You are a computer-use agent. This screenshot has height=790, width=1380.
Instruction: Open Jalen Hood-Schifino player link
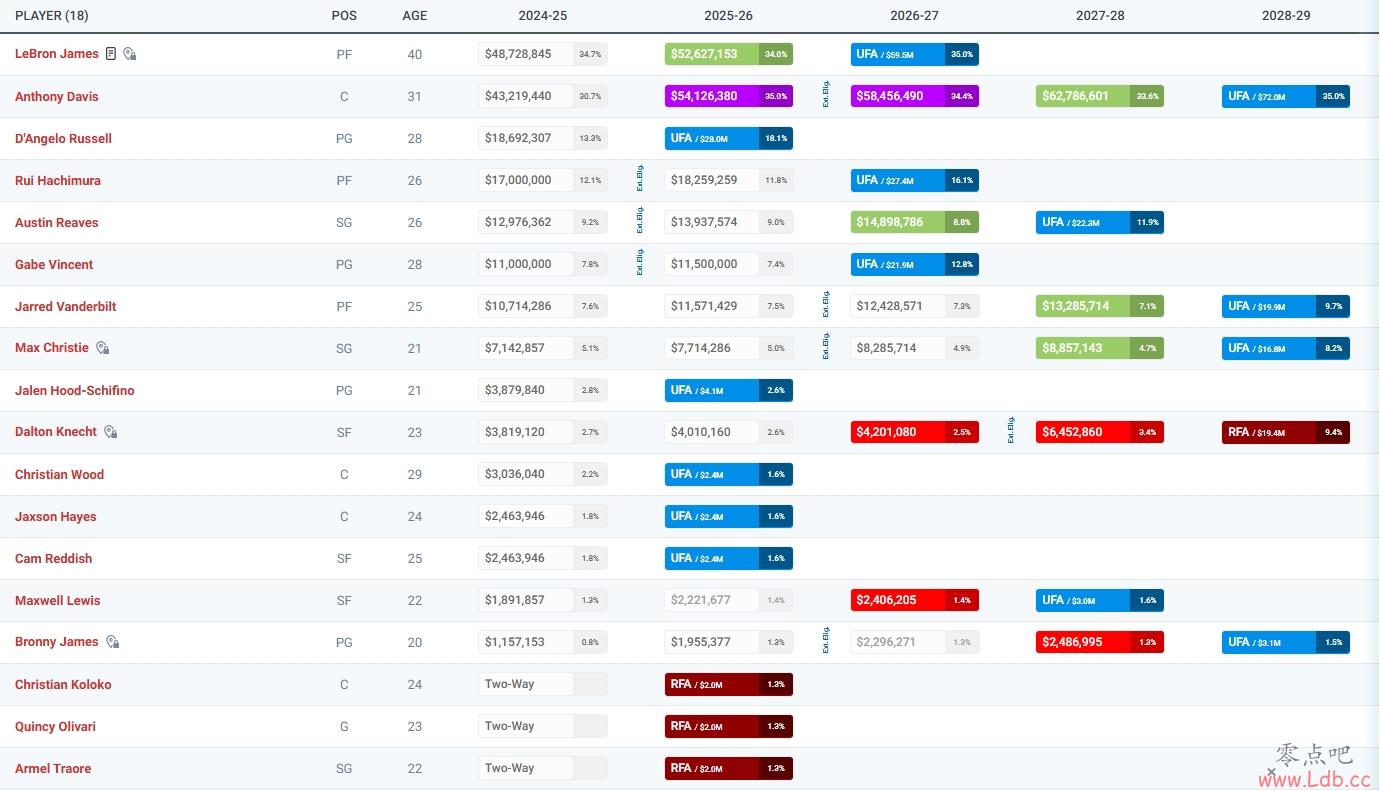[x=75, y=391]
